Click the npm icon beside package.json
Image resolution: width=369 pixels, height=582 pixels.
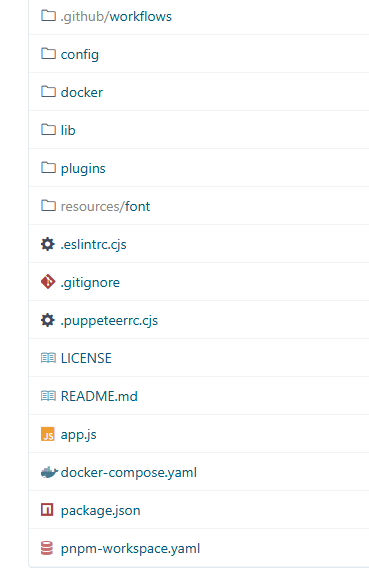point(47,510)
